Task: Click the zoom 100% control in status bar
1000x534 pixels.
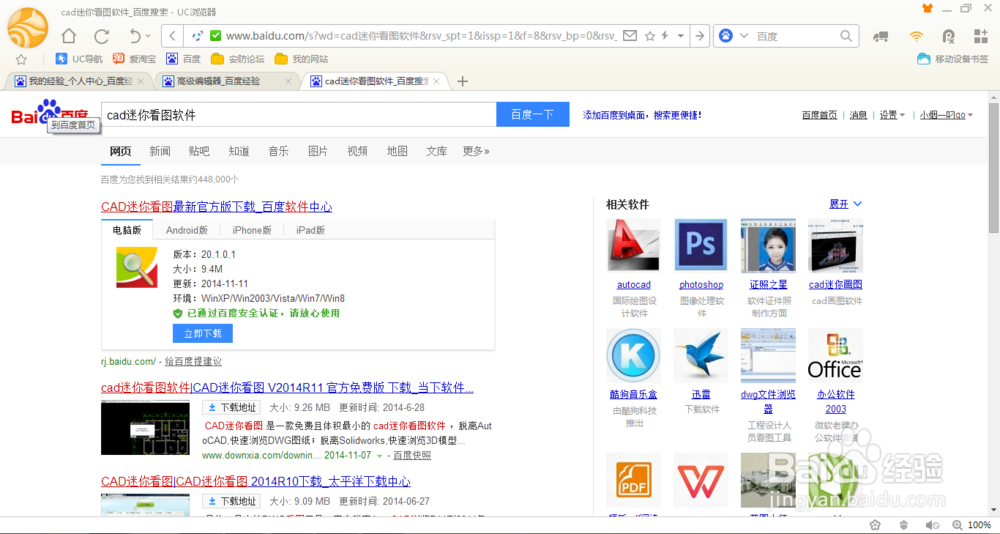Action: point(972,525)
